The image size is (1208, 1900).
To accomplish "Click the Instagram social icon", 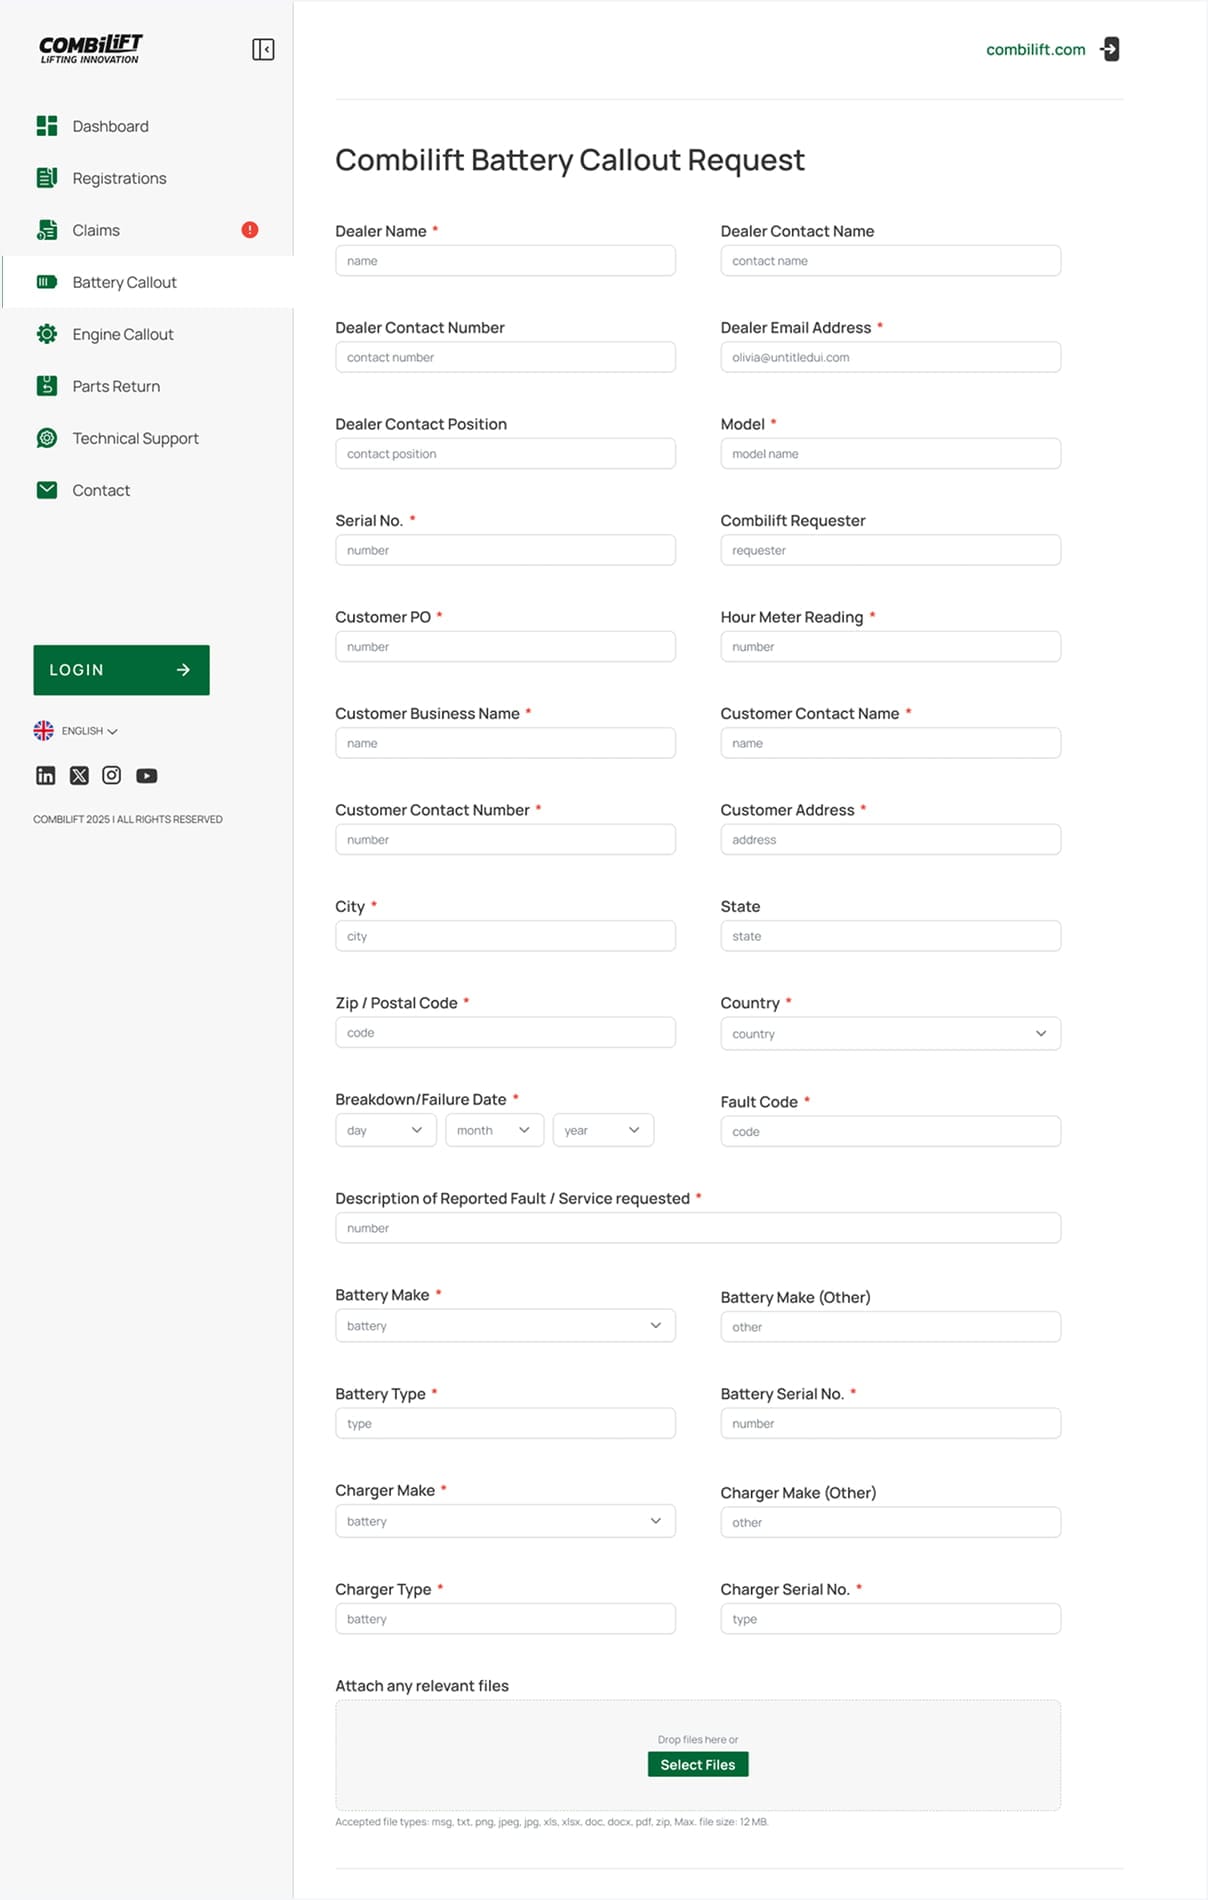I will pyautogui.click(x=112, y=775).
